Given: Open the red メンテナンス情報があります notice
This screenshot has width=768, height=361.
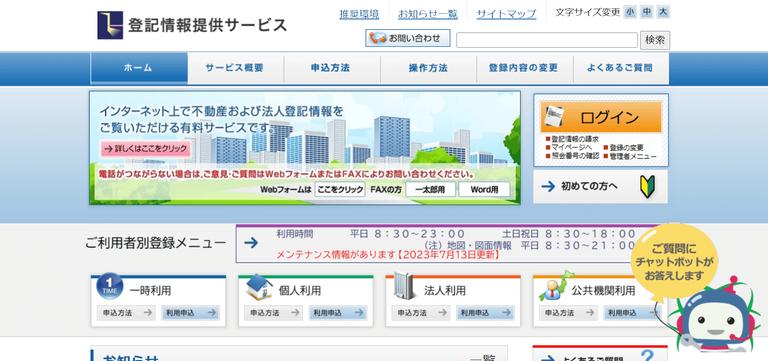Looking at the screenshot, I should tap(388, 255).
